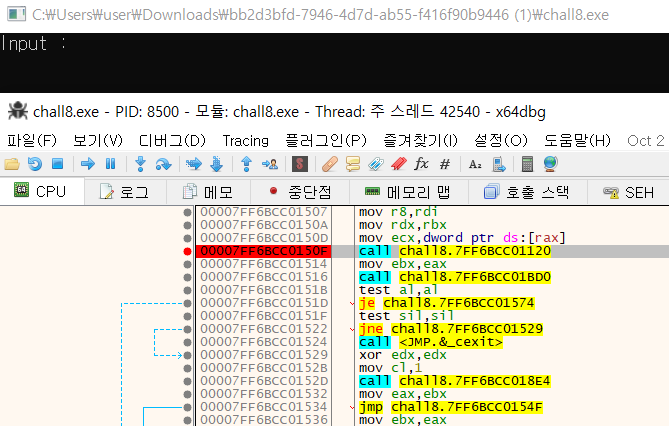The width and height of the screenshot is (669, 426).
Task: Select the instruction 'je chall8.7FF6BCC01574'
Action: click(446, 303)
